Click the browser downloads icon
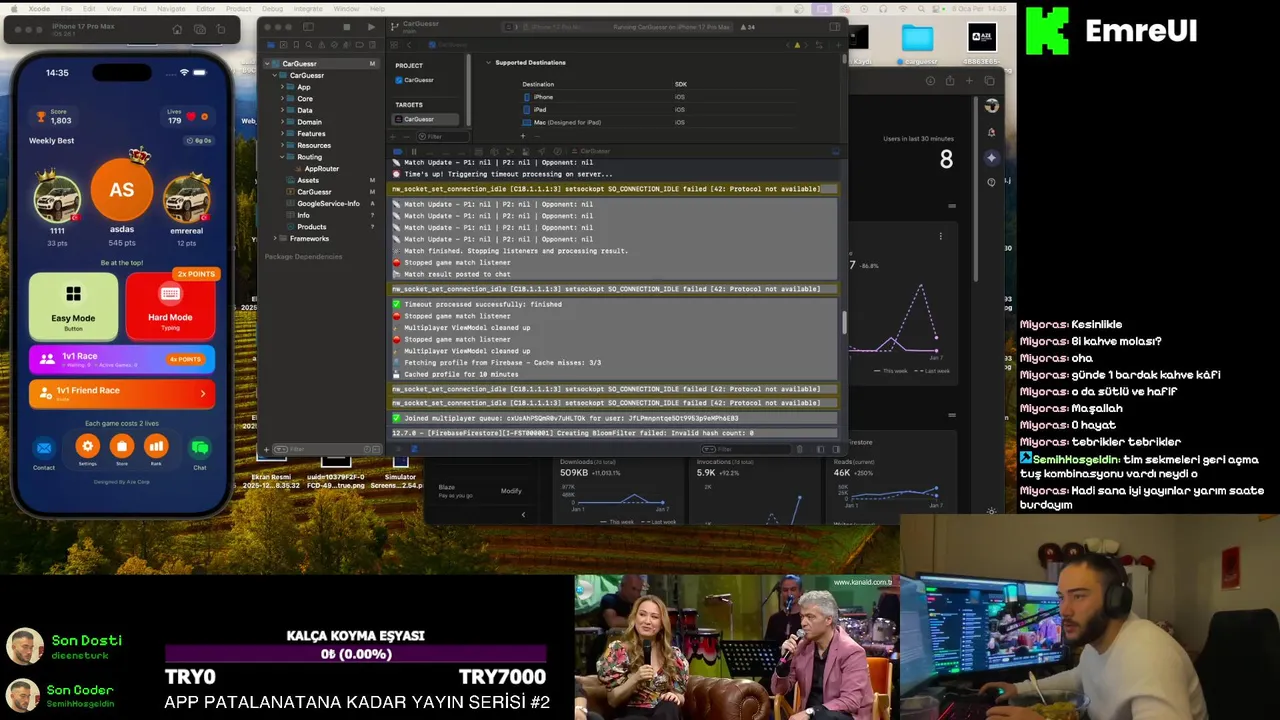This screenshot has width=1280, height=720. [930, 81]
